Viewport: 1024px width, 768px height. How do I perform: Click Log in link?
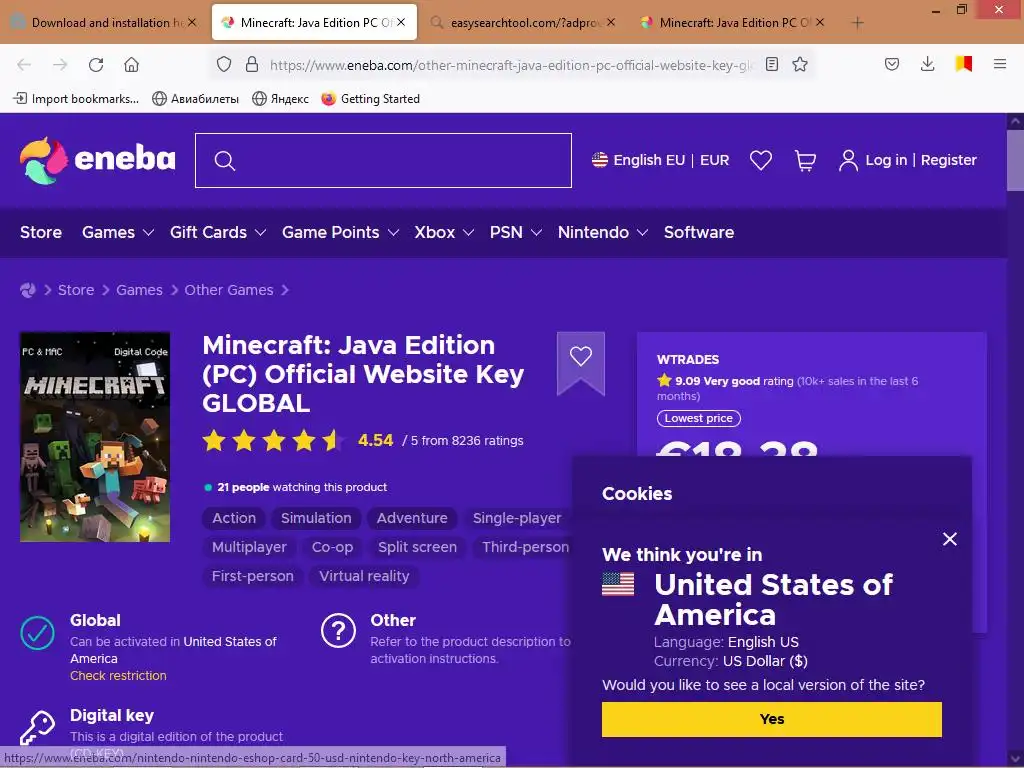pos(886,160)
